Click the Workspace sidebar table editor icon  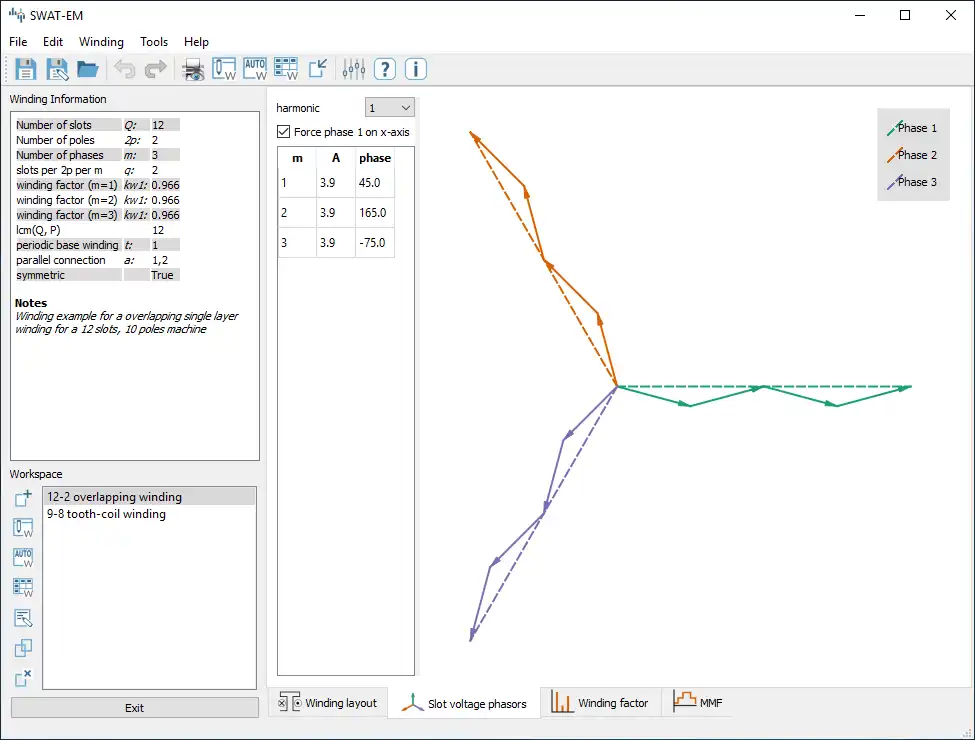pos(23,588)
